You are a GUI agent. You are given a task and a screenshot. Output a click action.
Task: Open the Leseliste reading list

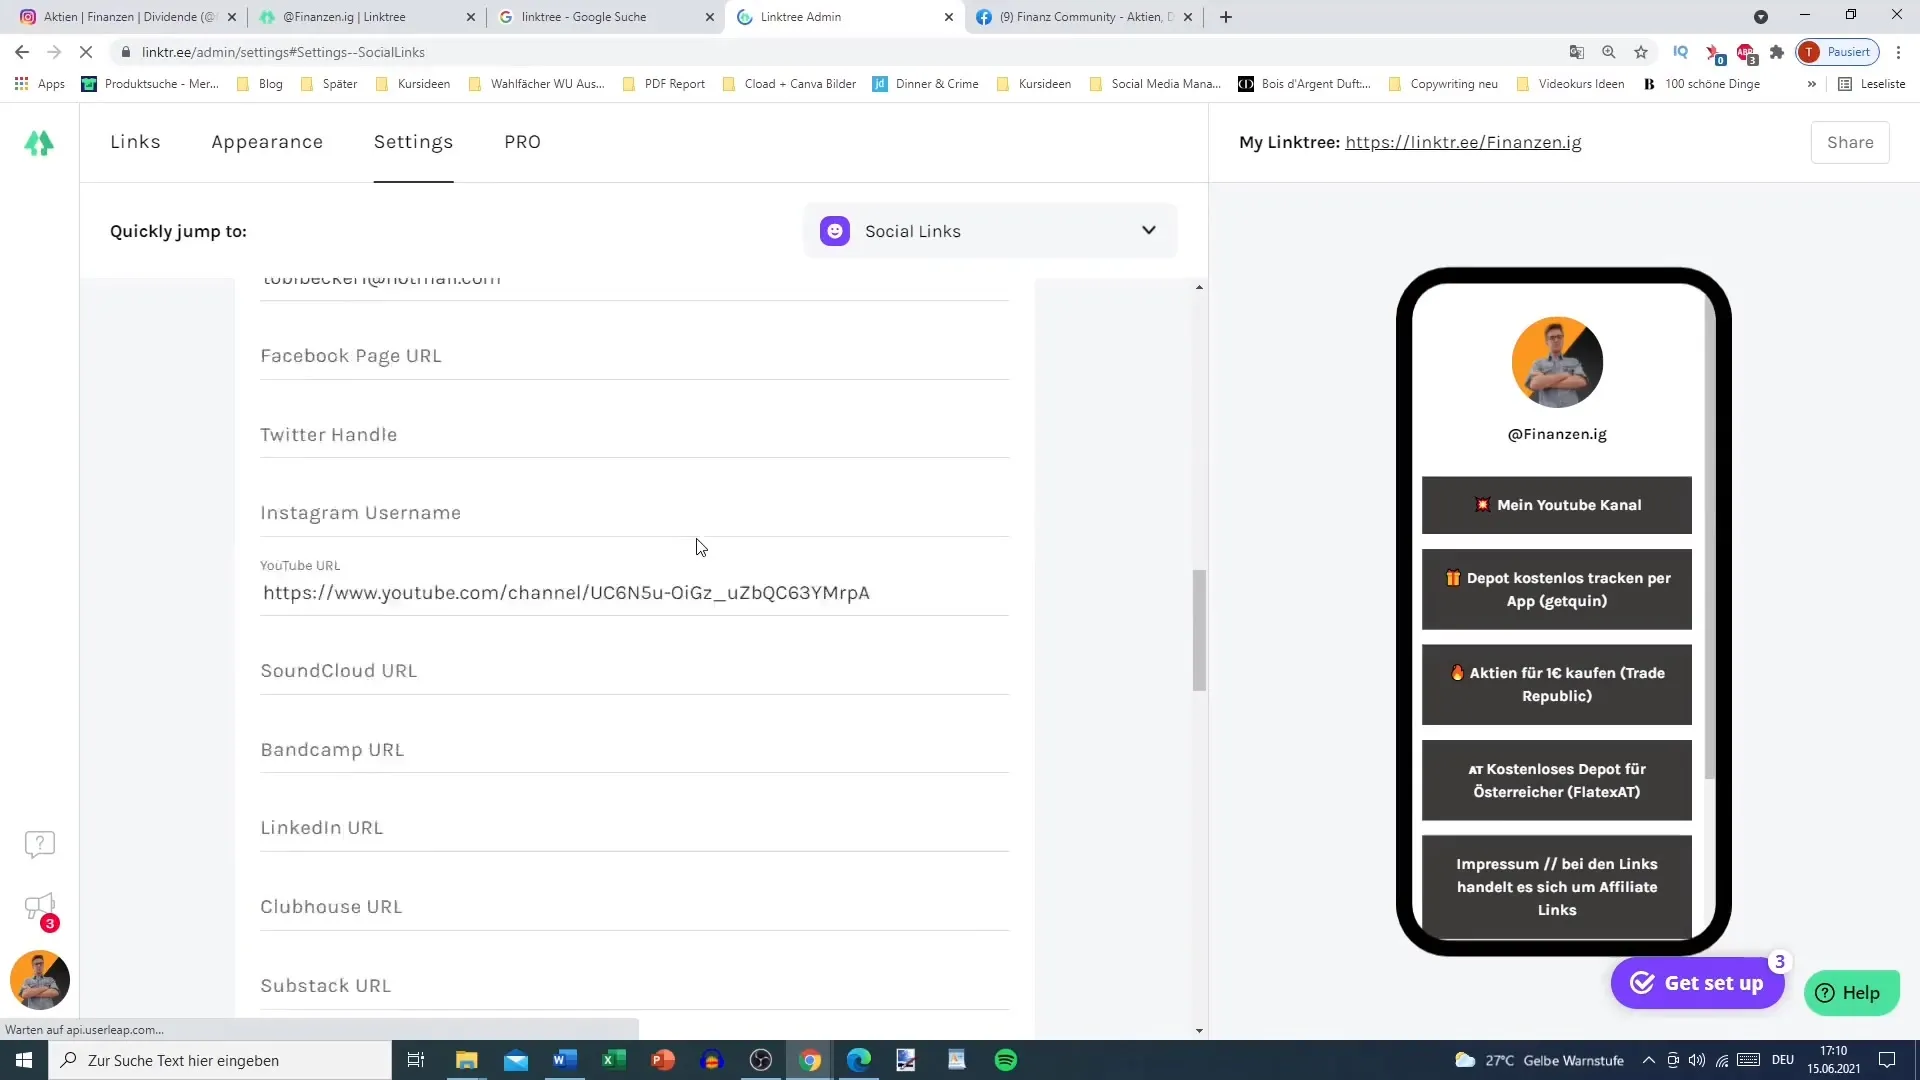1872,84
